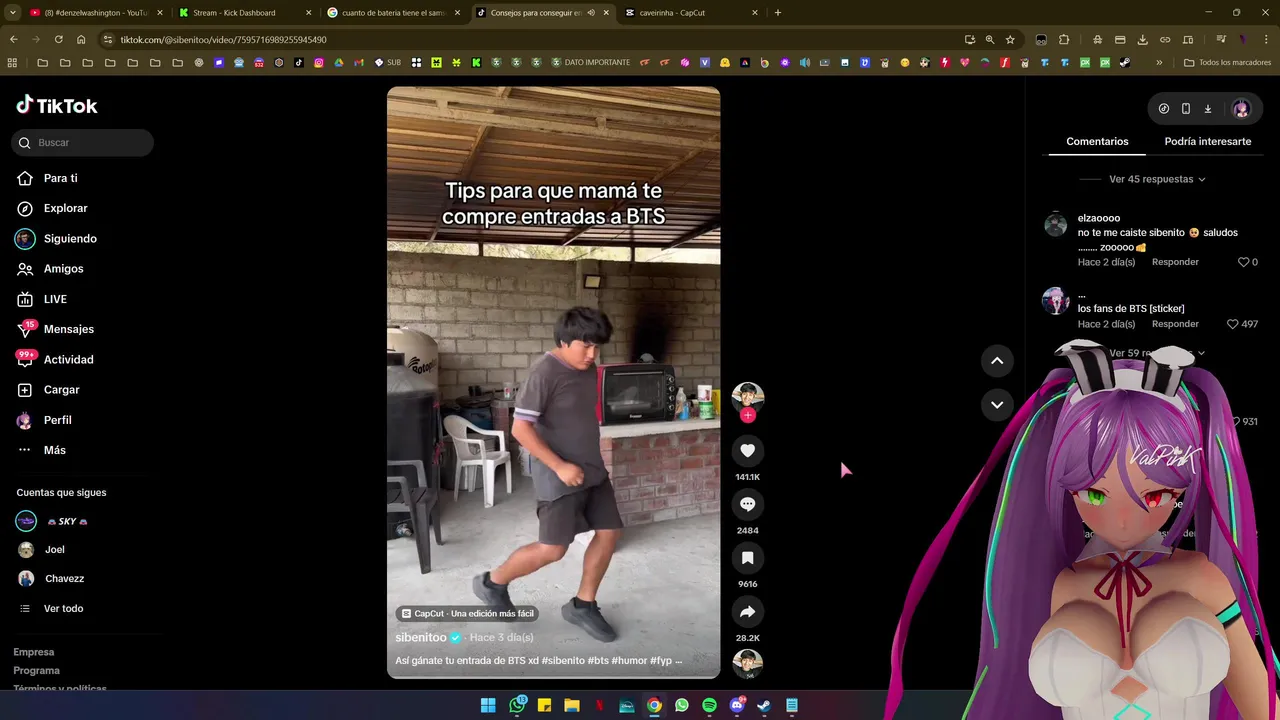Open Amigos in the sidebar
Viewport: 1280px width, 720px height.
point(63,269)
